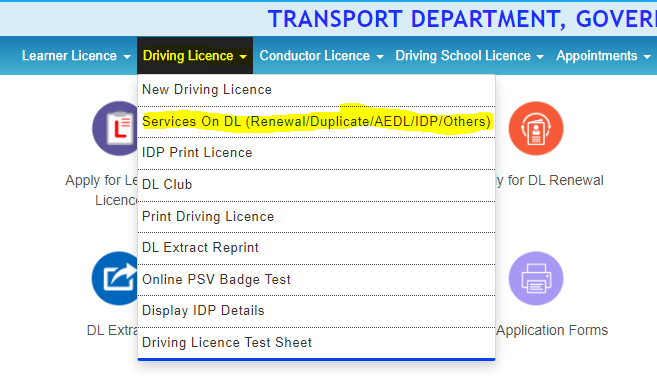Image resolution: width=657 pixels, height=387 pixels.
Task: Click the Transport Department header title
Action: [462, 19]
